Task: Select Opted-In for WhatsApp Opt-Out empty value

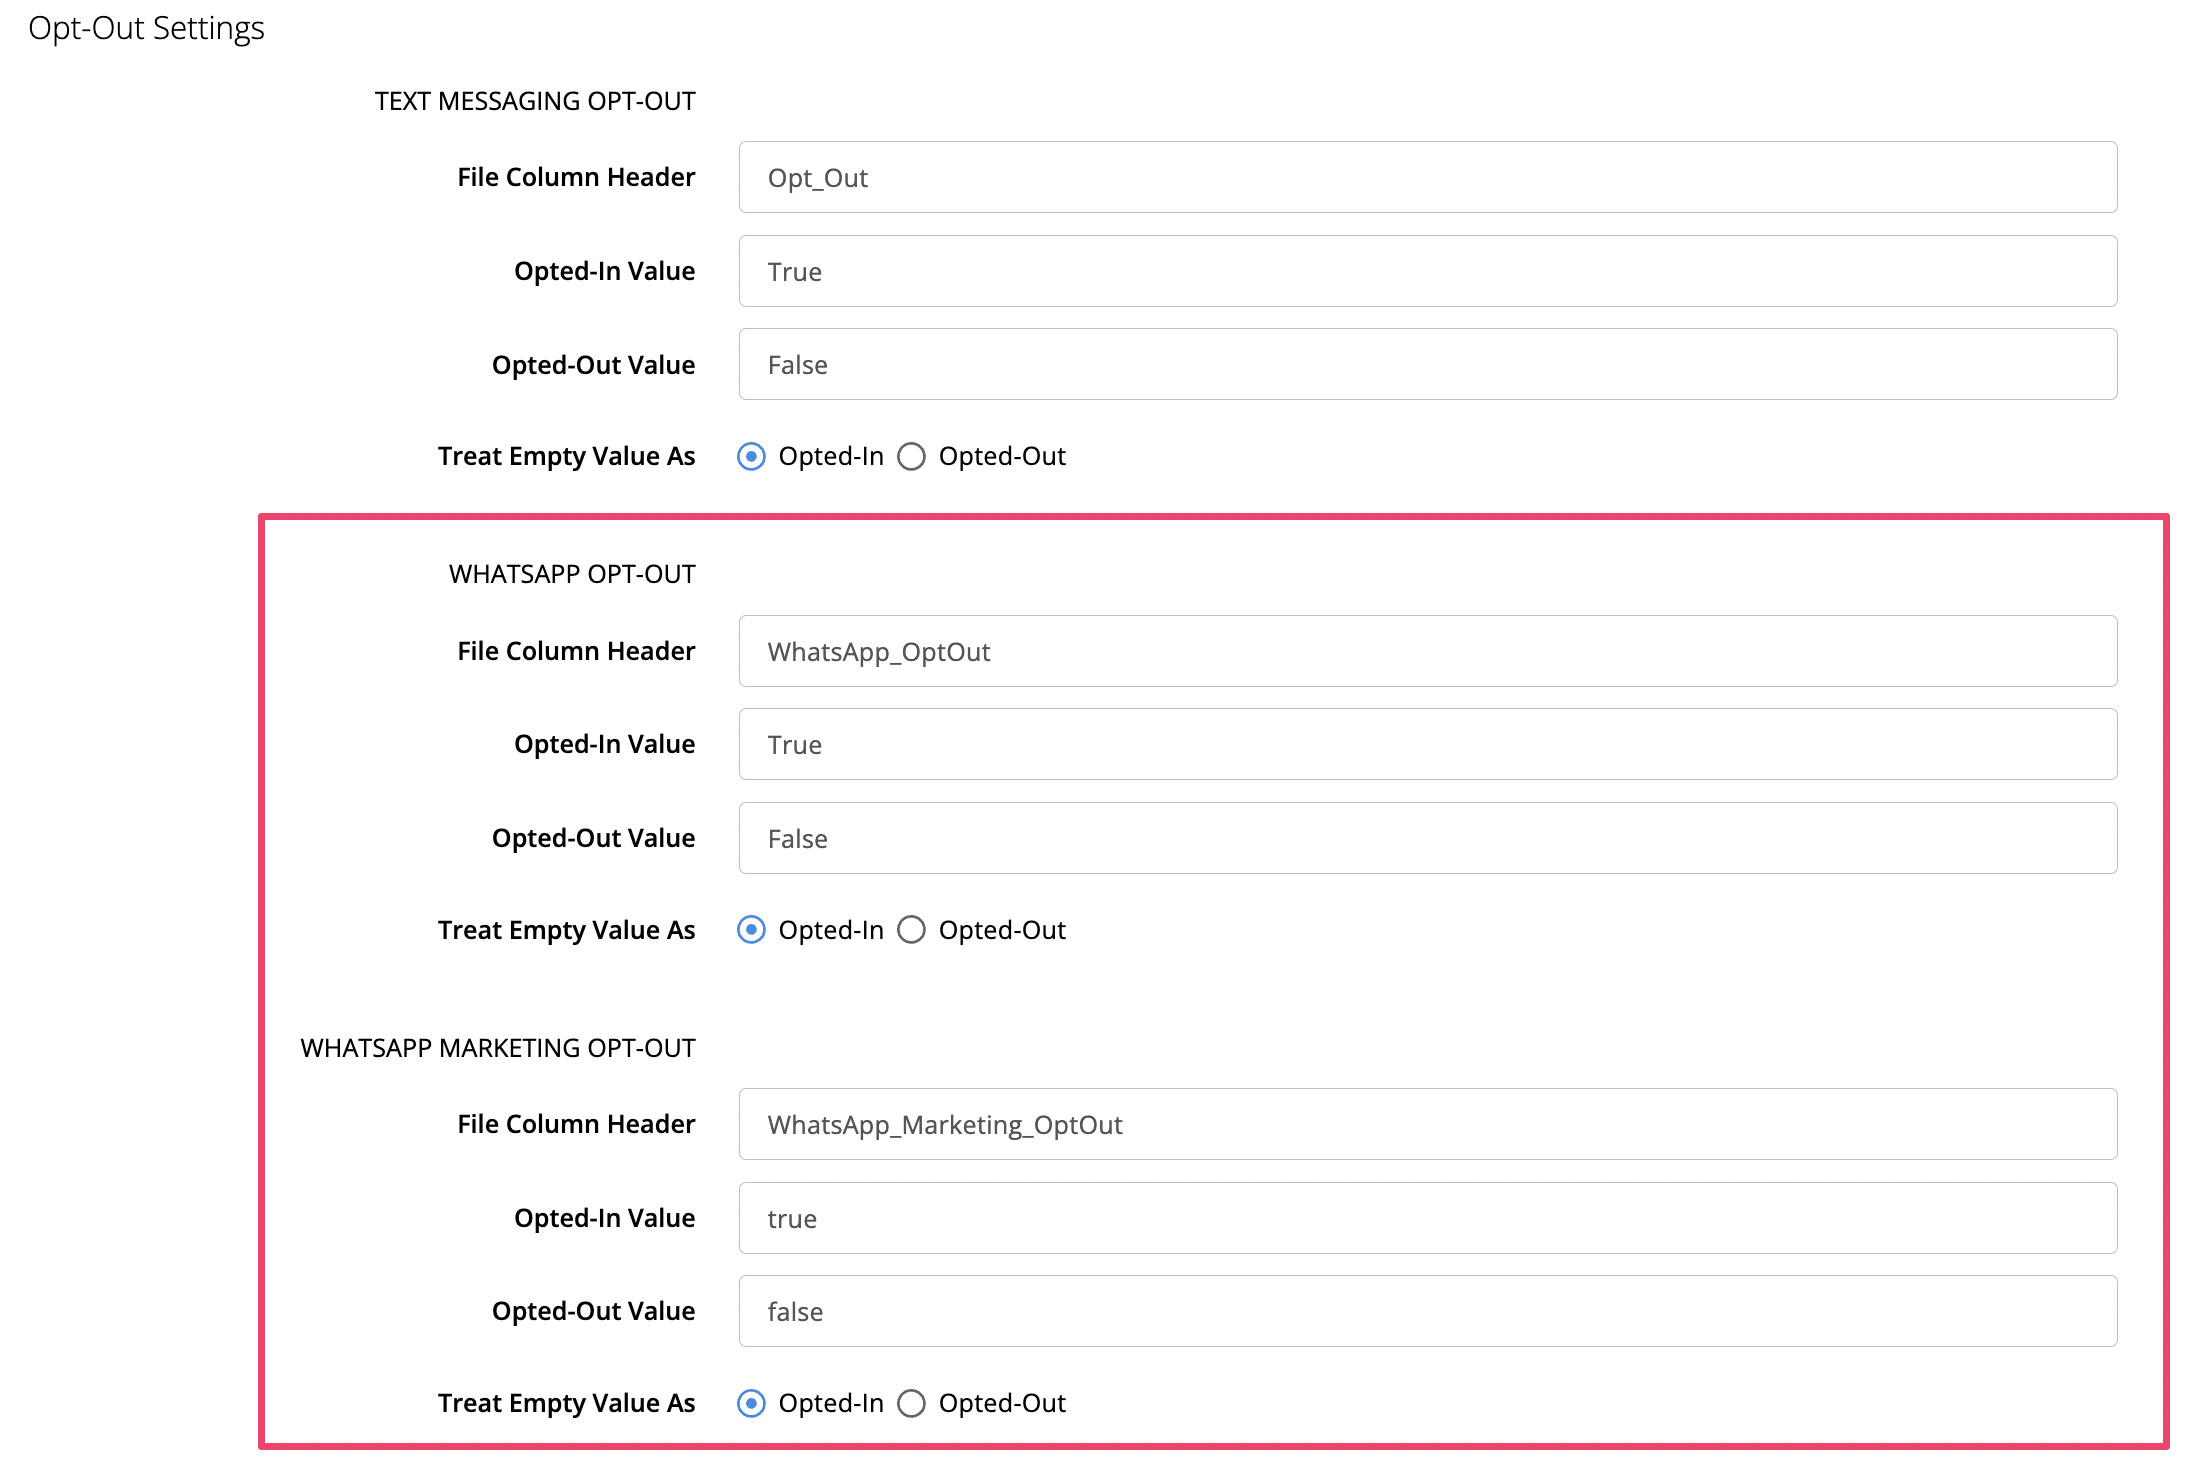Action: 751,930
